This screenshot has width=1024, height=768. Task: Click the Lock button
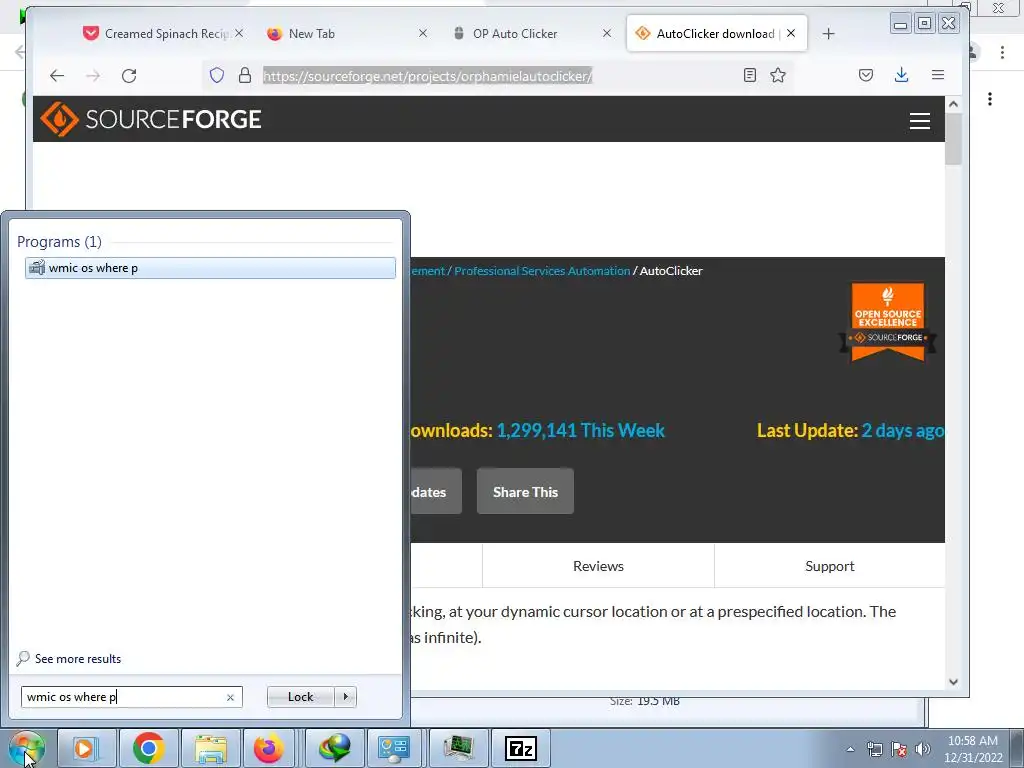coord(300,697)
